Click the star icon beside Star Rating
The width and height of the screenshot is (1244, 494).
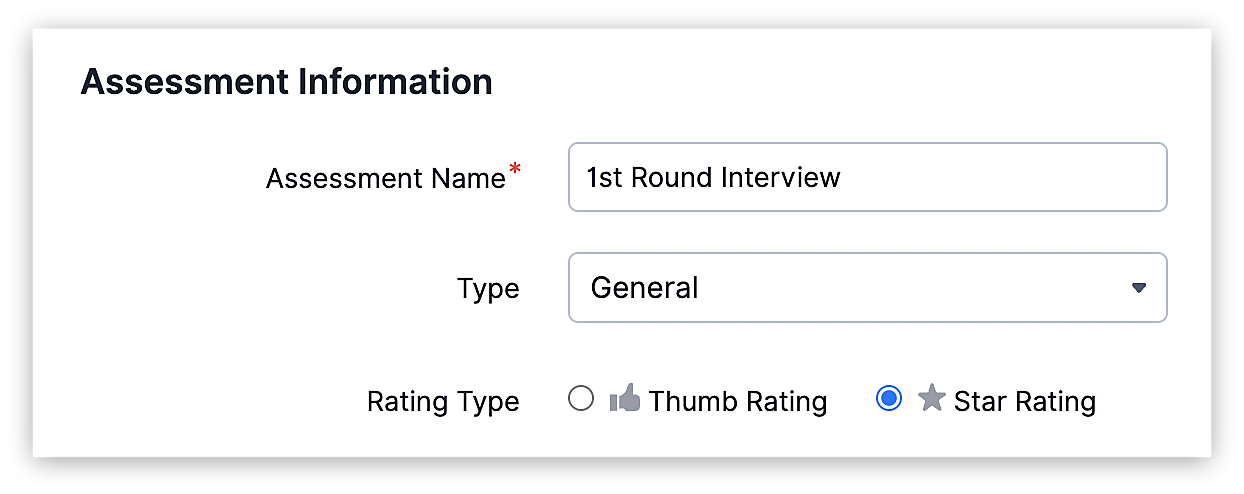pyautogui.click(x=931, y=399)
